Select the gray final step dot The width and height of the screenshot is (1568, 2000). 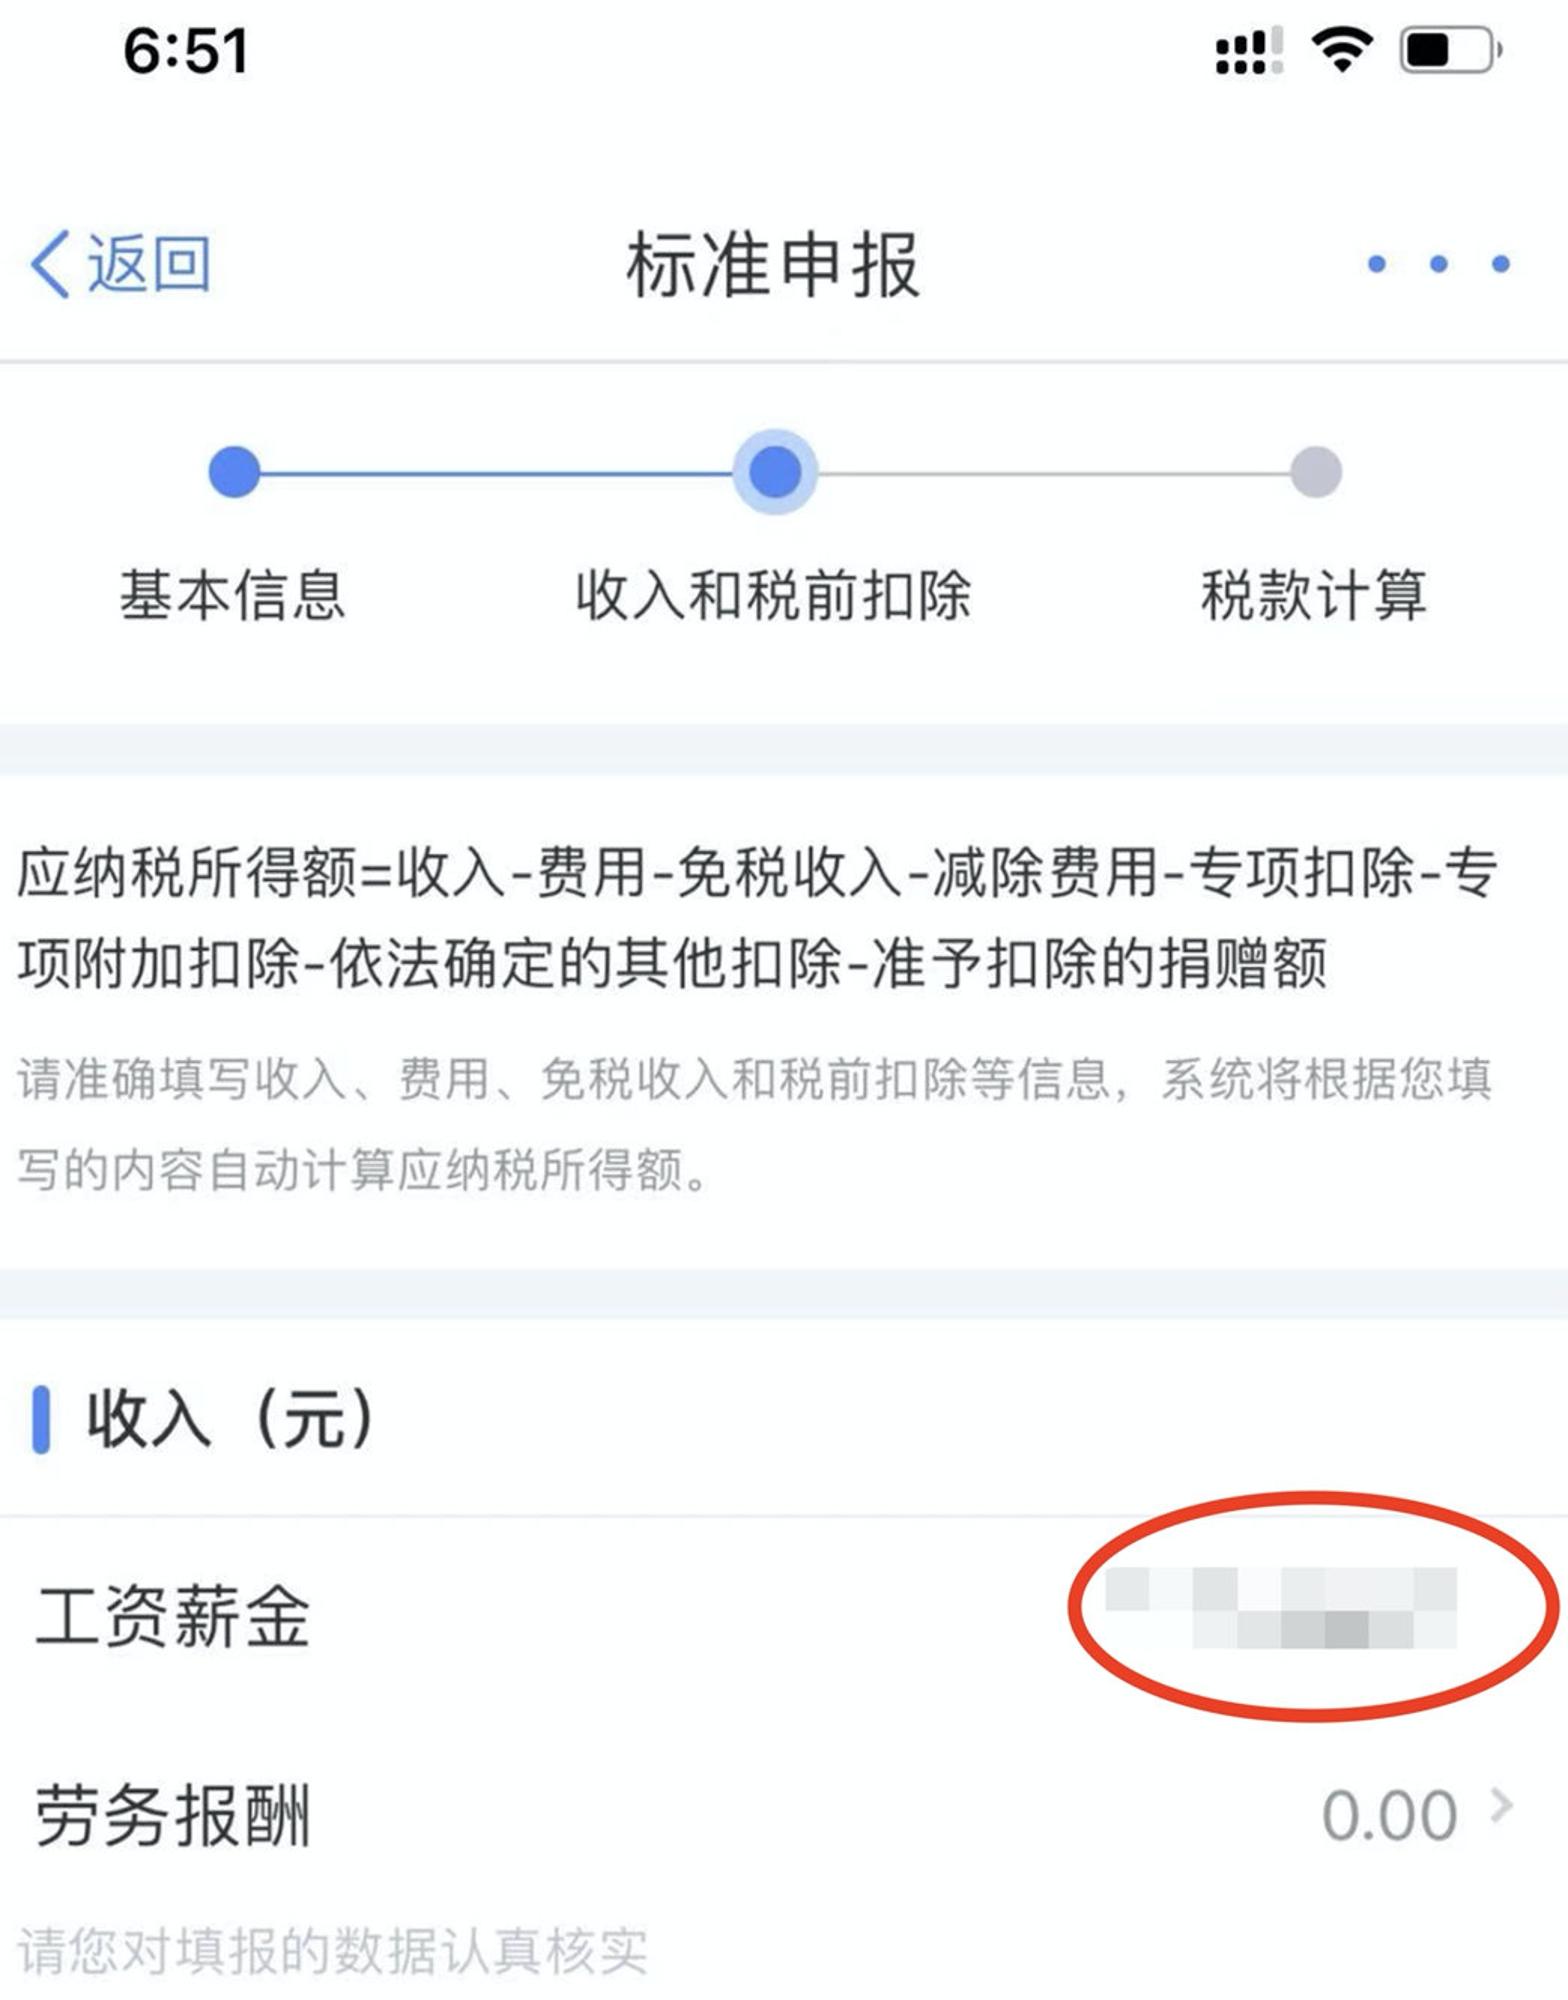[x=1315, y=472]
